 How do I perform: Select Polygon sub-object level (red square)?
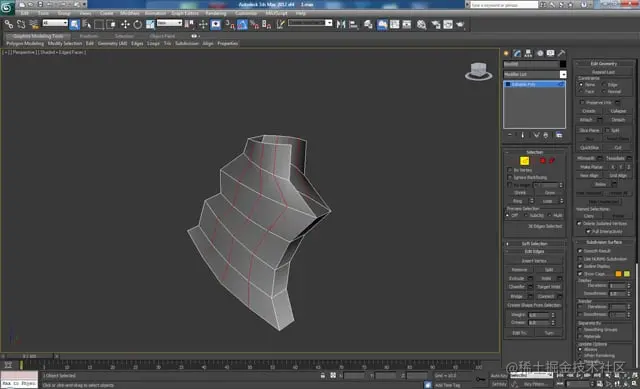tap(542, 161)
